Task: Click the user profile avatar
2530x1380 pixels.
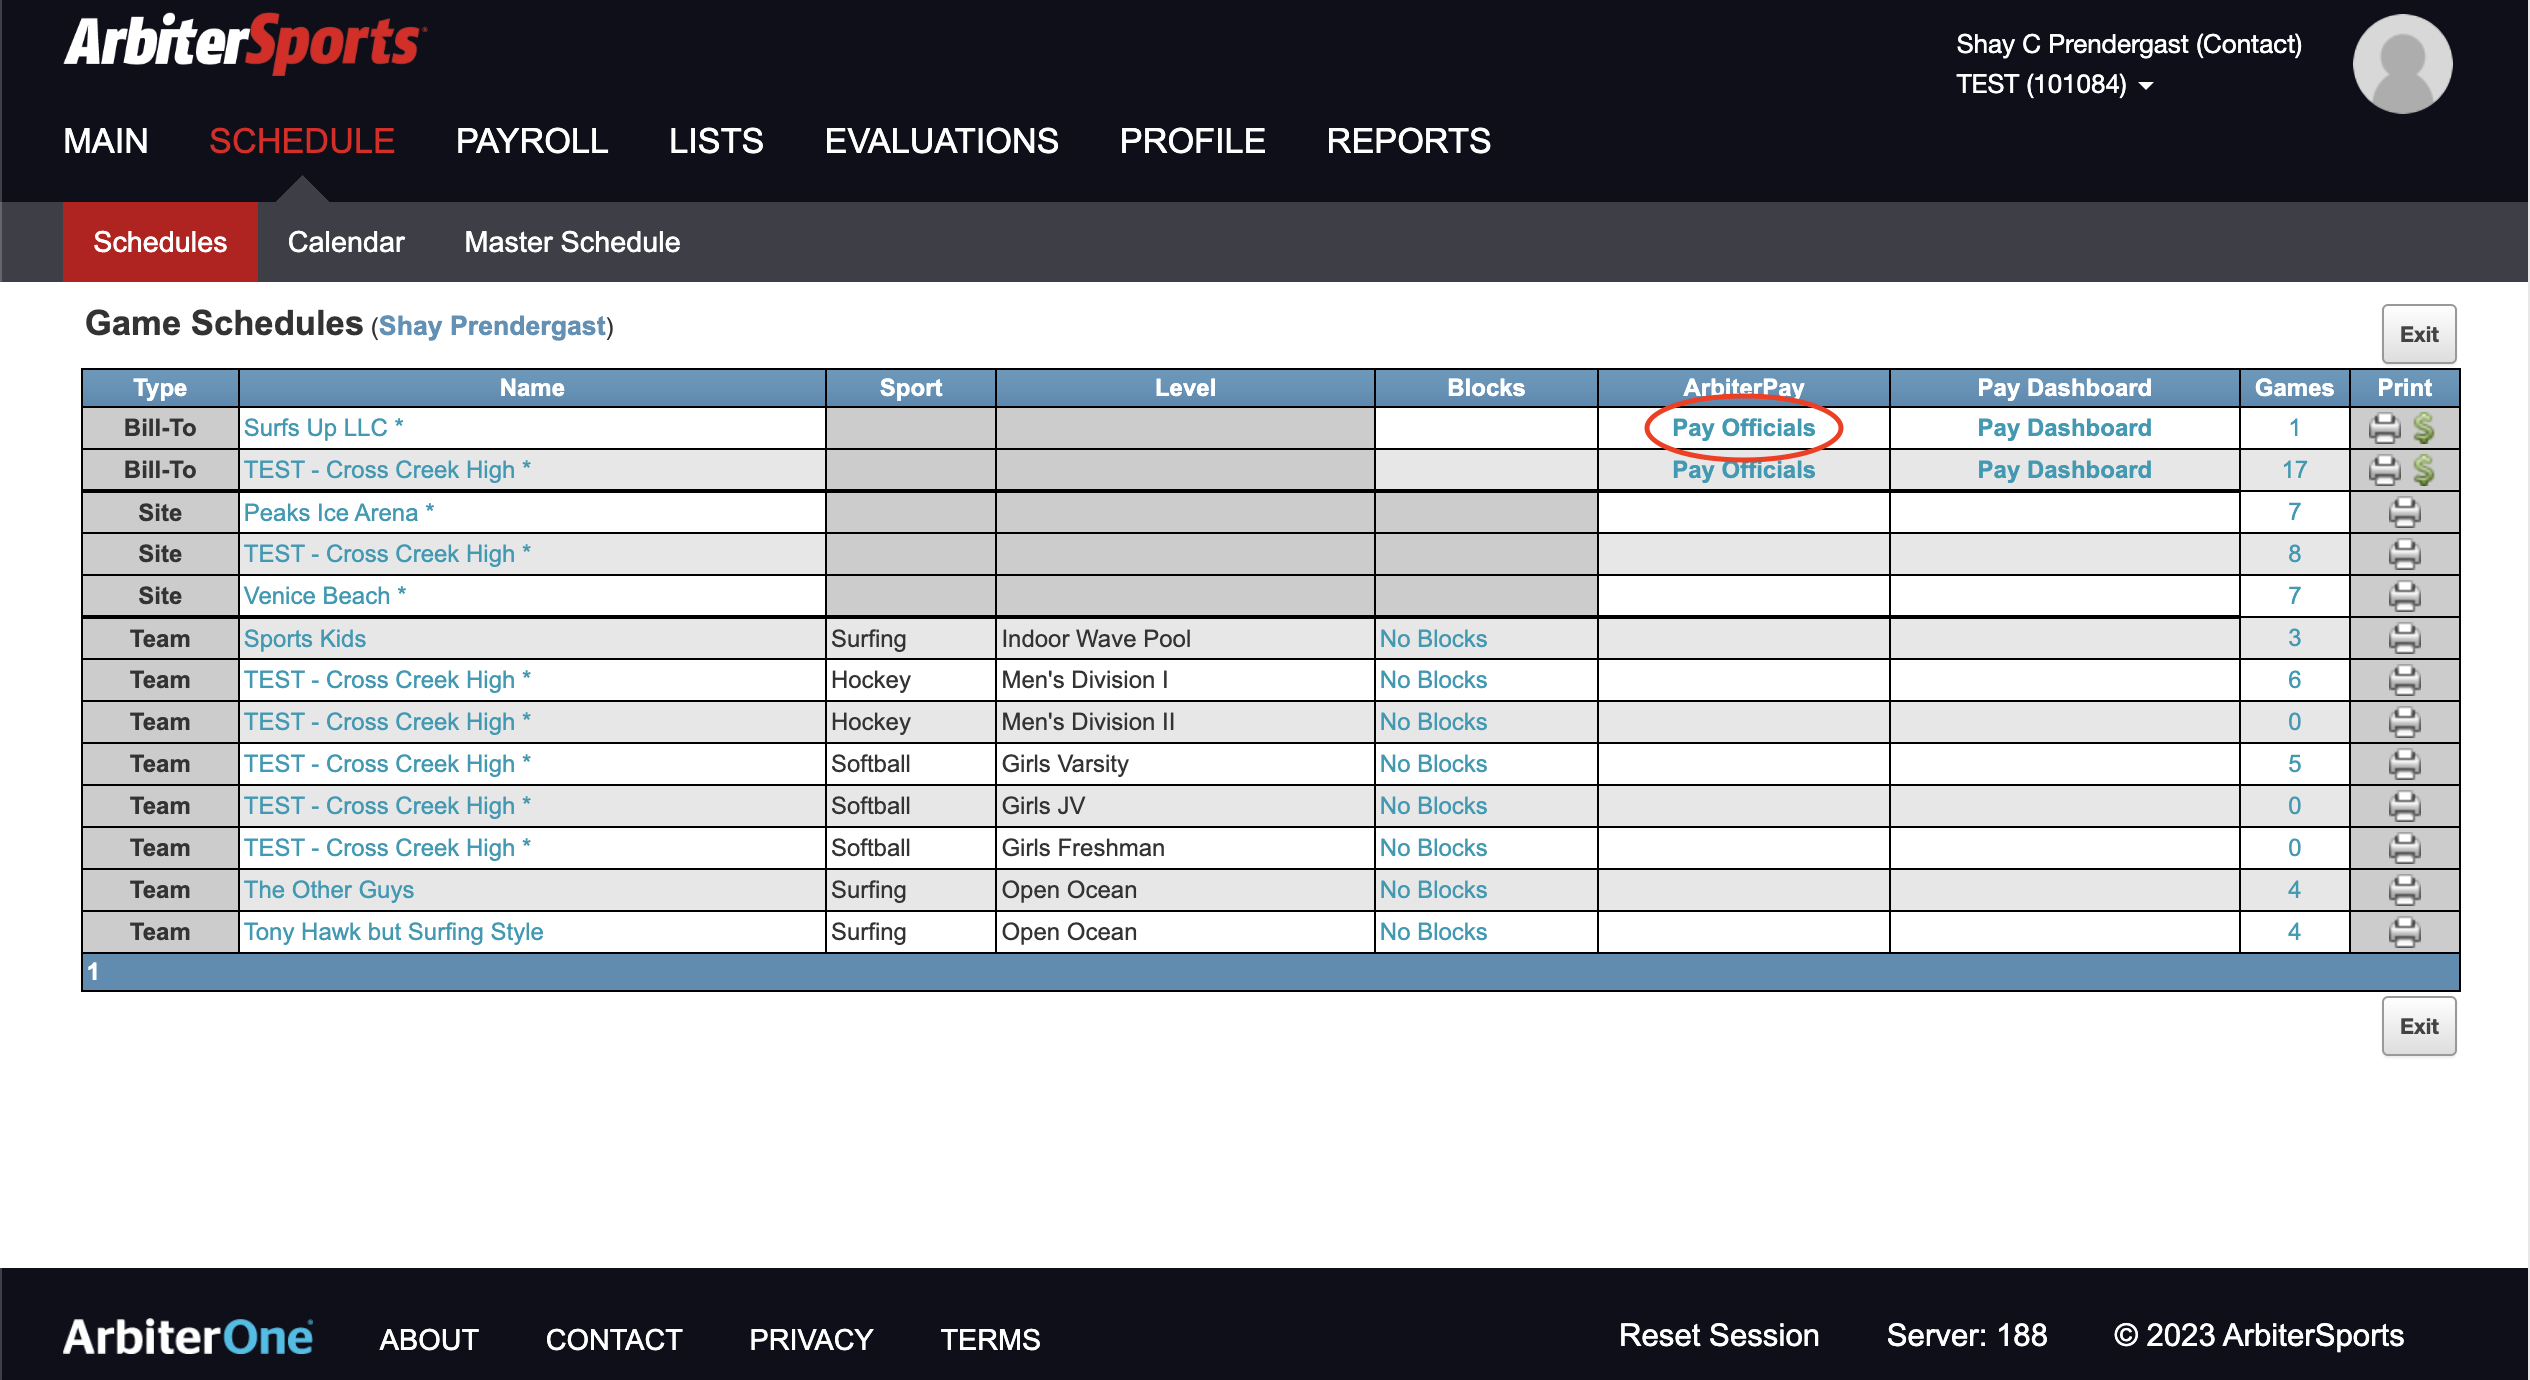Action: coord(2402,64)
